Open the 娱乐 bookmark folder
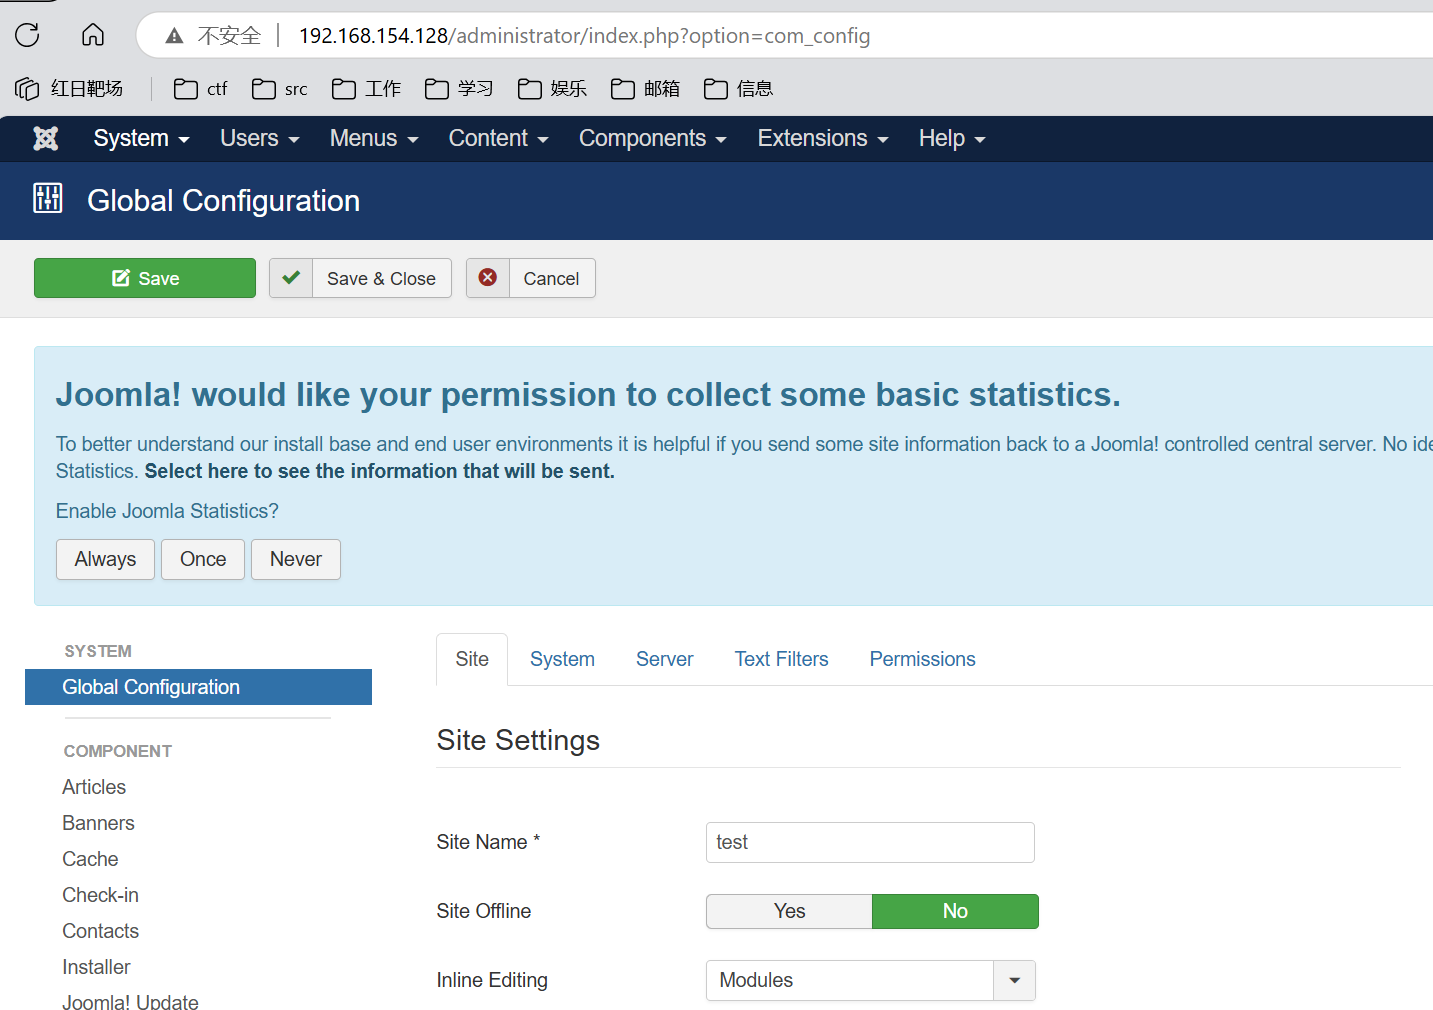The height and width of the screenshot is (1010, 1433). click(x=552, y=89)
